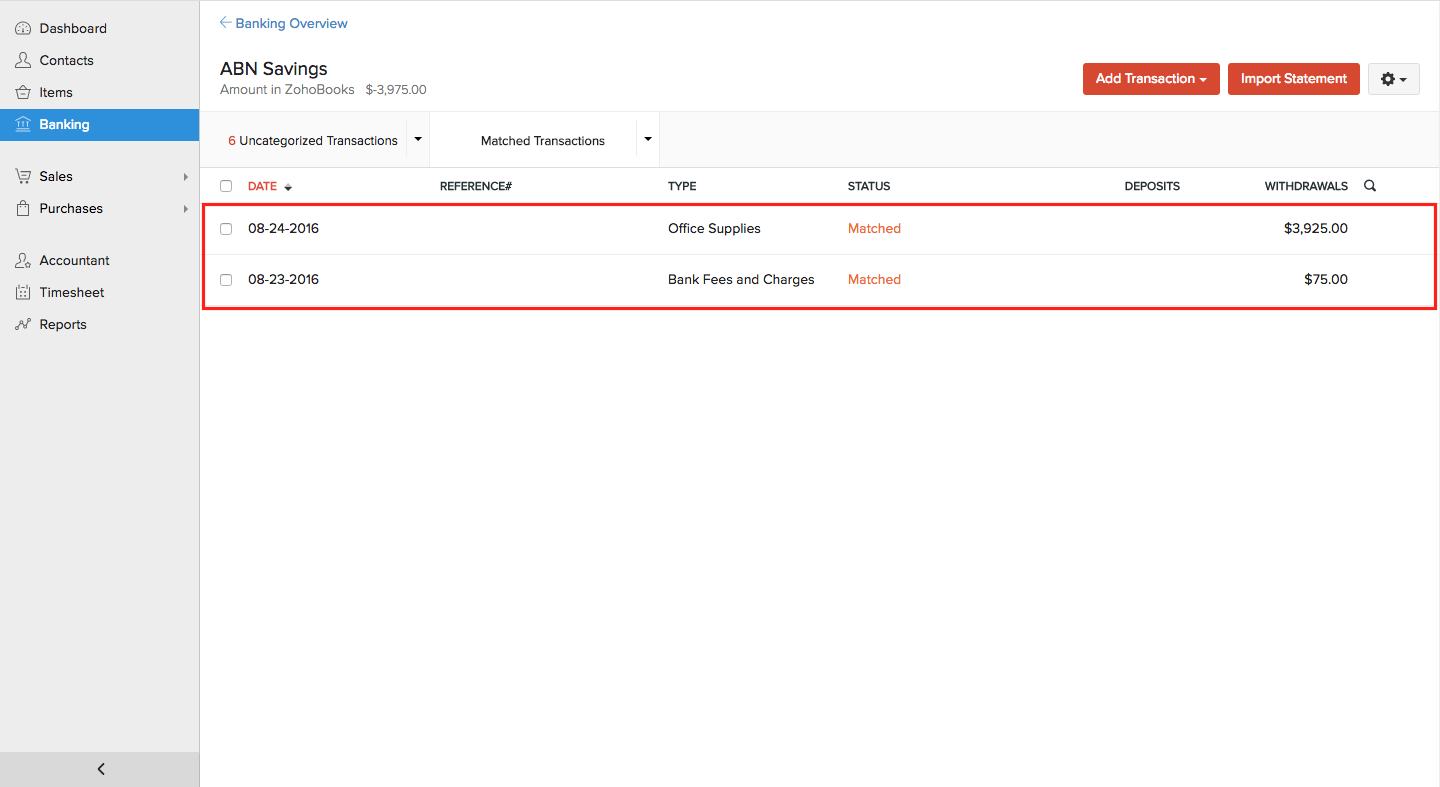Click the Banking icon in sidebar

click(23, 124)
